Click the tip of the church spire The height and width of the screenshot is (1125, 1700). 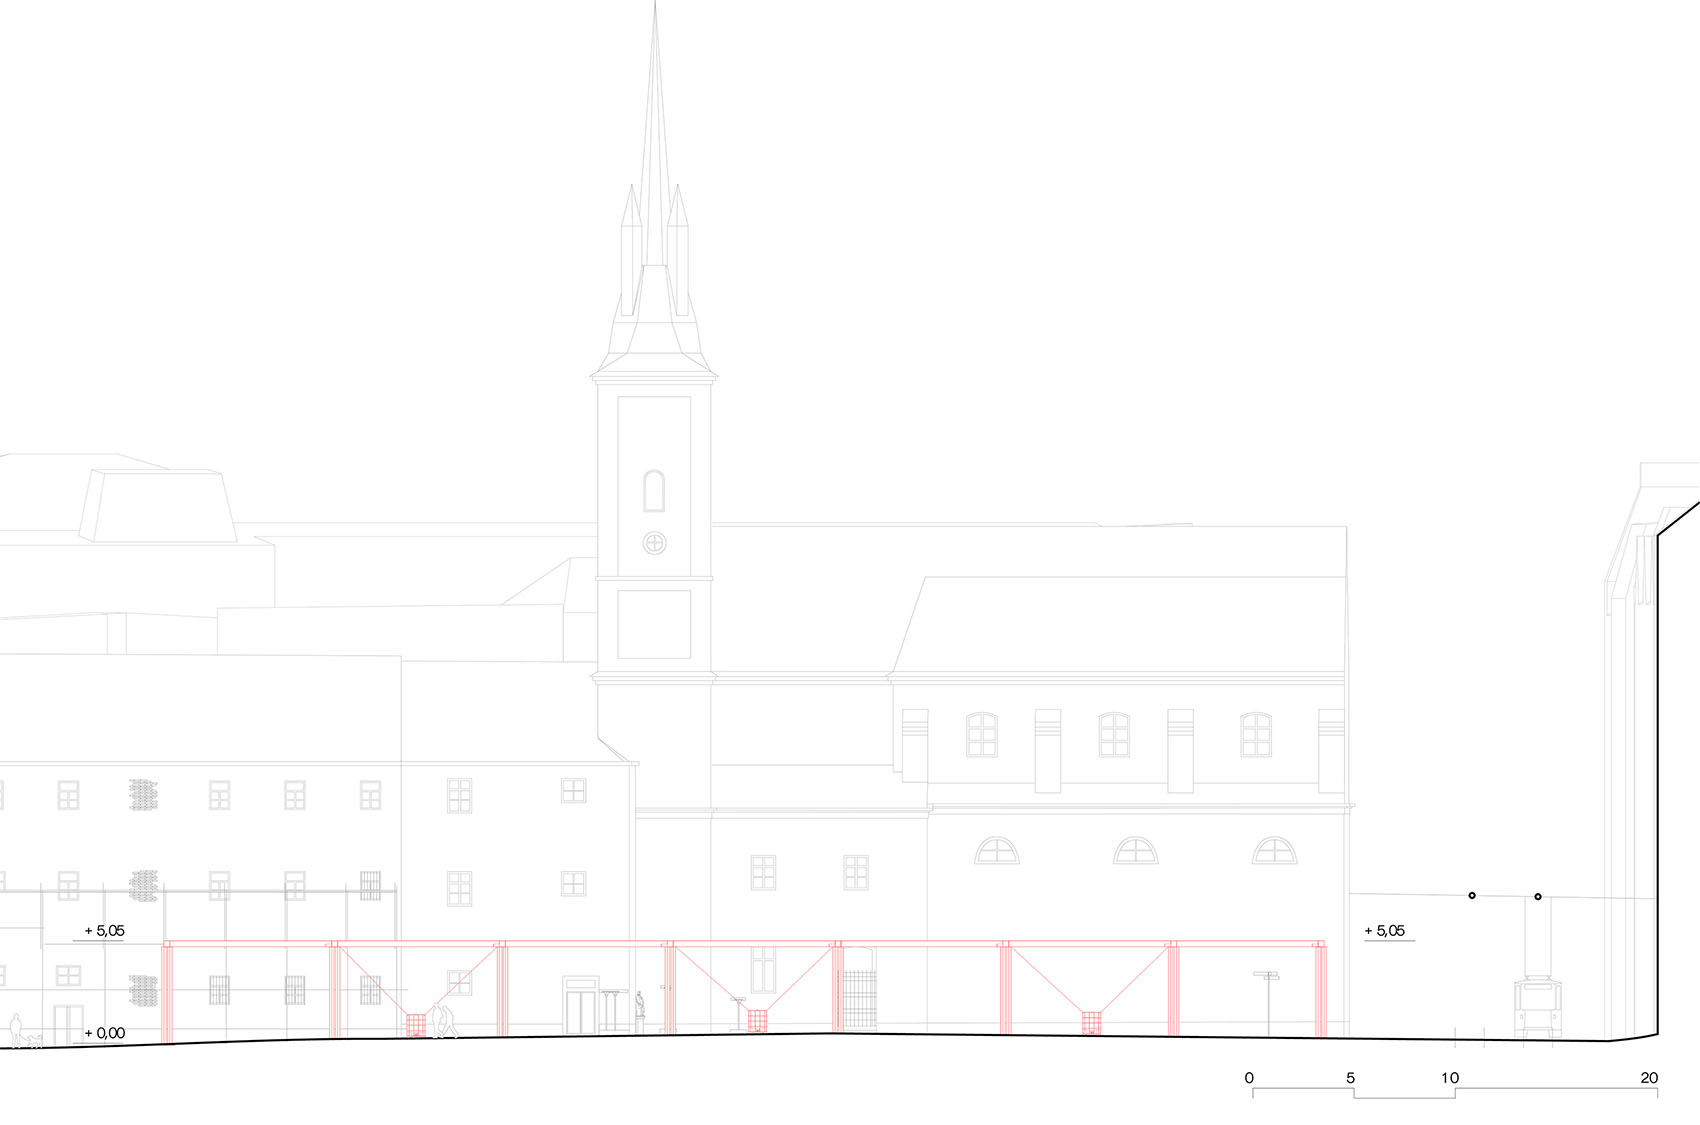click(655, 6)
